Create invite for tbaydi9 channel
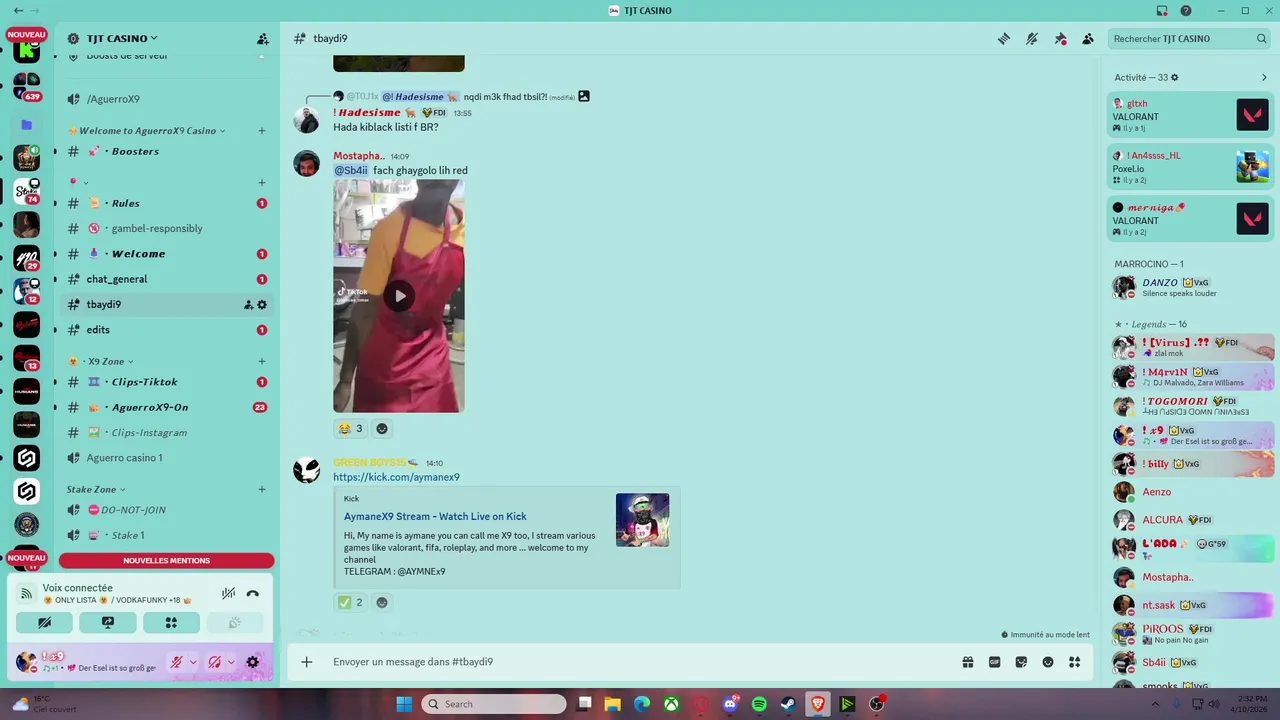Screen dimensions: 1280x720 click(248, 305)
